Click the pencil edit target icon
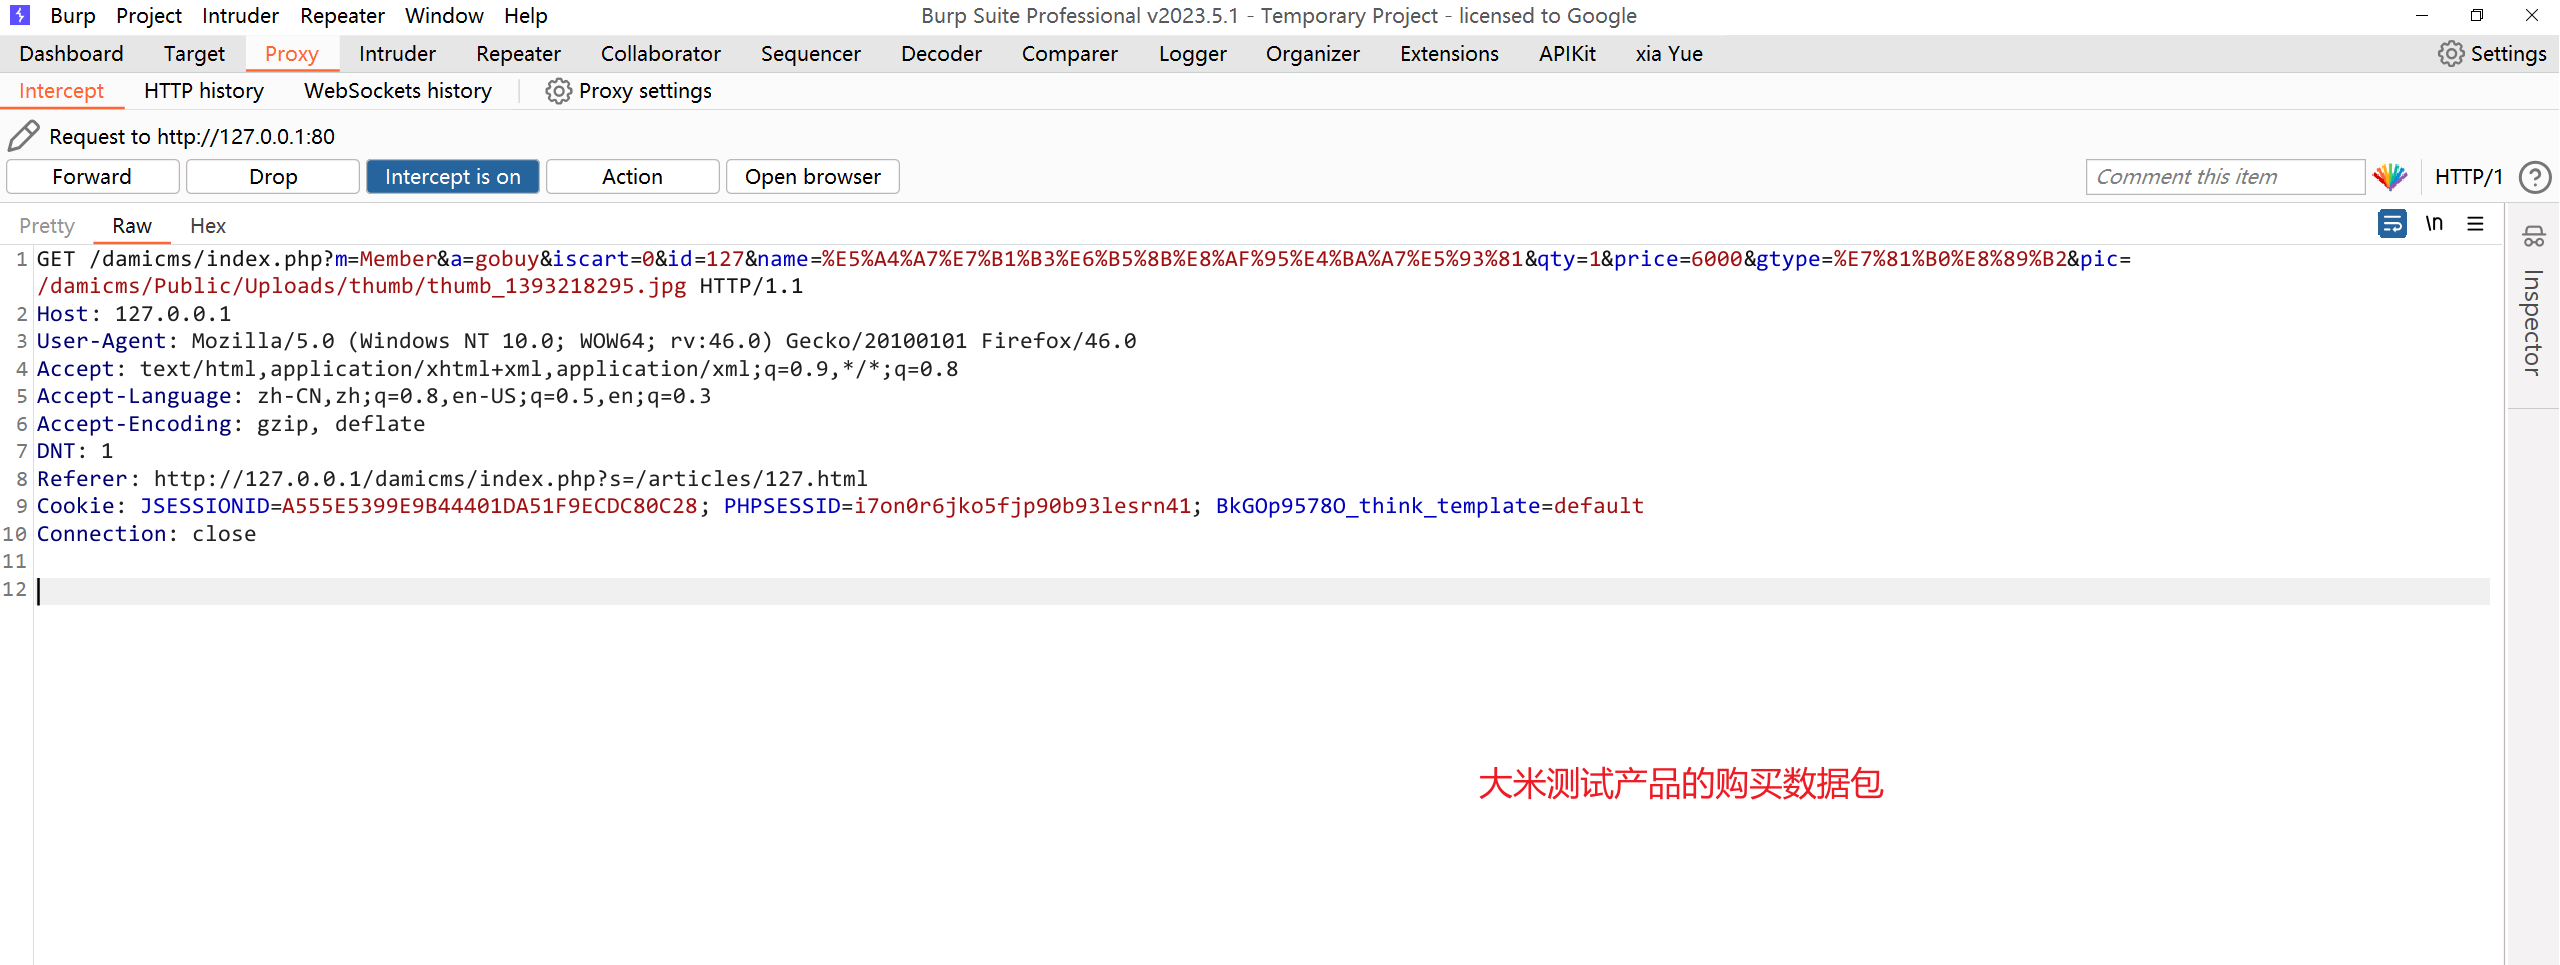 click(23, 136)
